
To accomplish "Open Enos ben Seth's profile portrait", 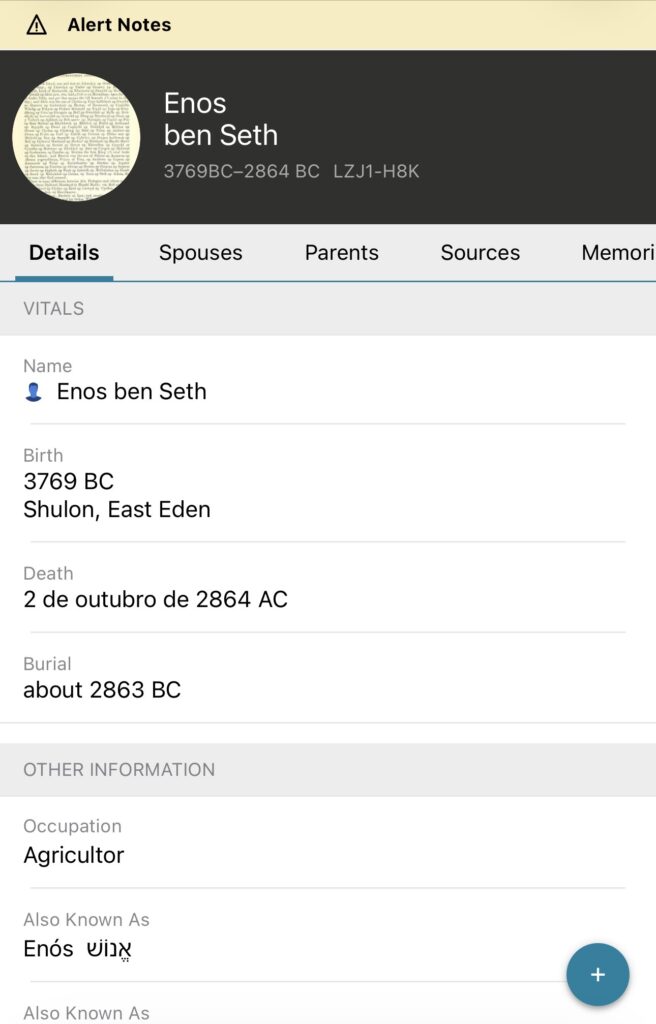I will (x=76, y=137).
